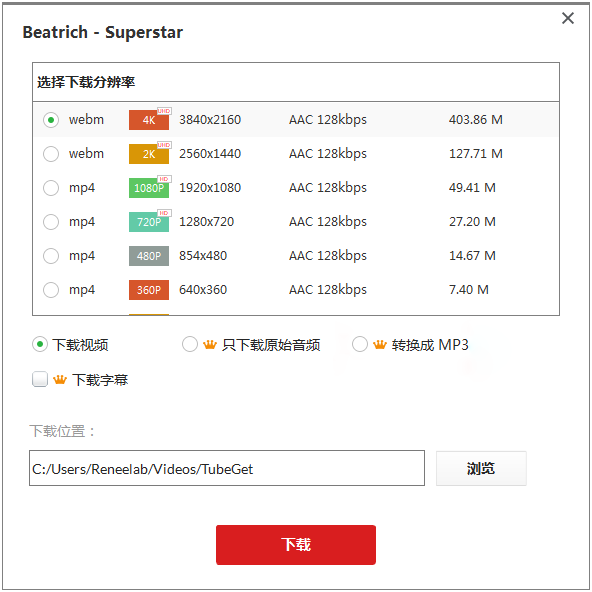Click crown icon beside original audio option
Screen dimensions: 592x592
click(x=210, y=344)
